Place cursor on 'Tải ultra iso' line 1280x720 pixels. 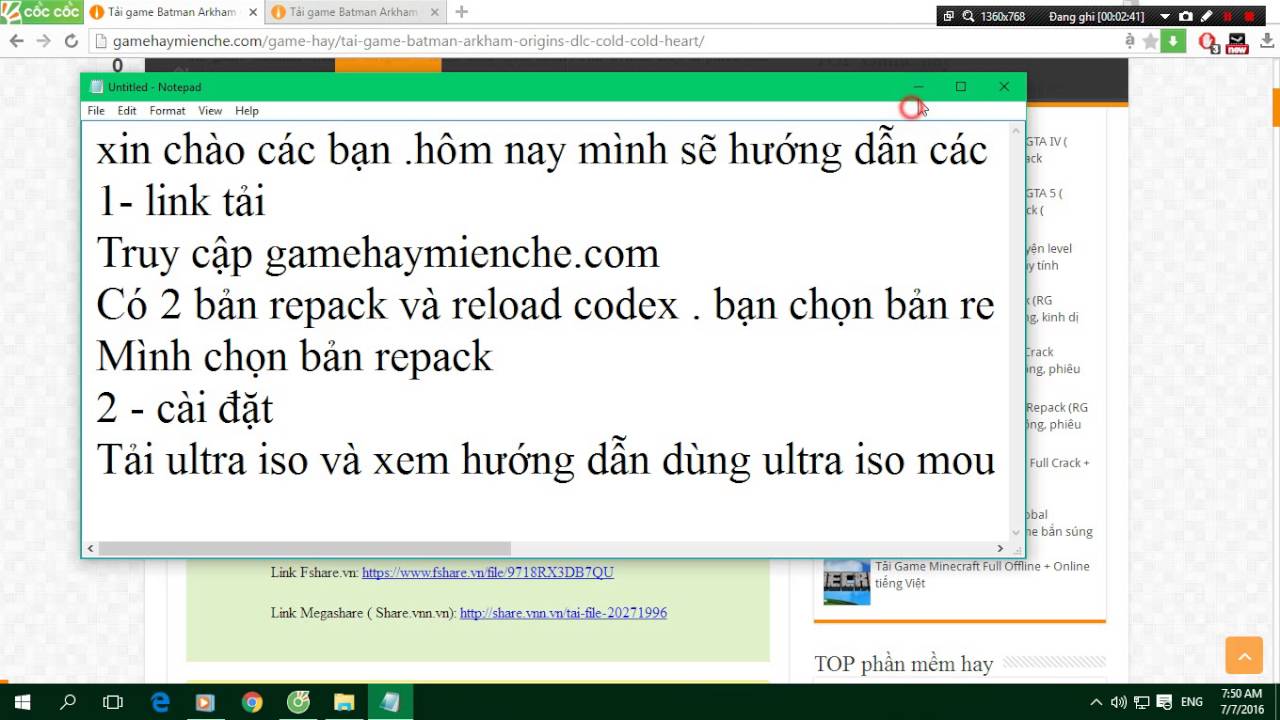click(x=546, y=460)
